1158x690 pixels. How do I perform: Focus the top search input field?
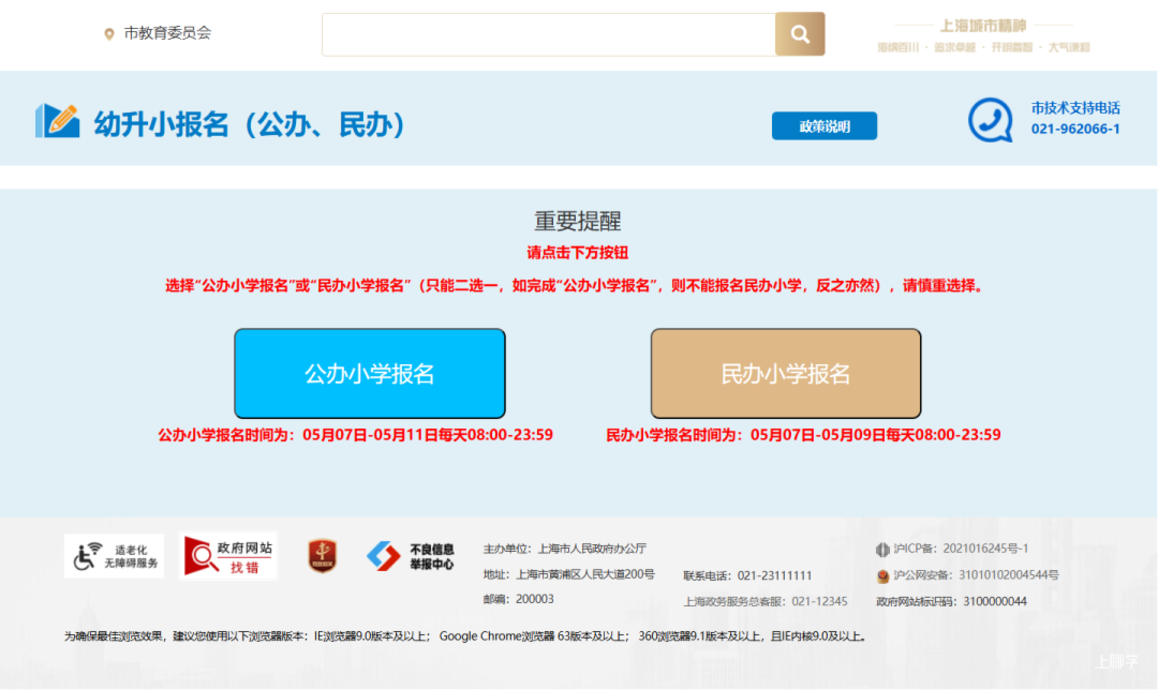tap(549, 34)
